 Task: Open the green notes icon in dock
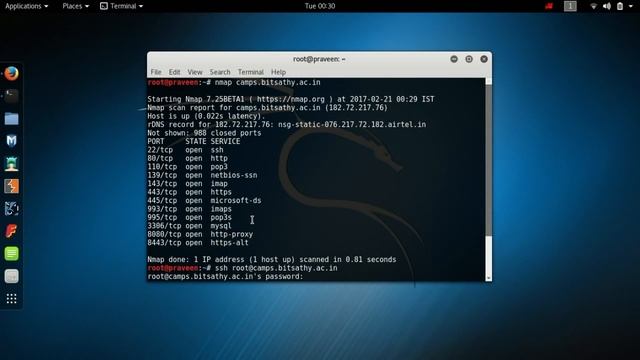pos(11,253)
